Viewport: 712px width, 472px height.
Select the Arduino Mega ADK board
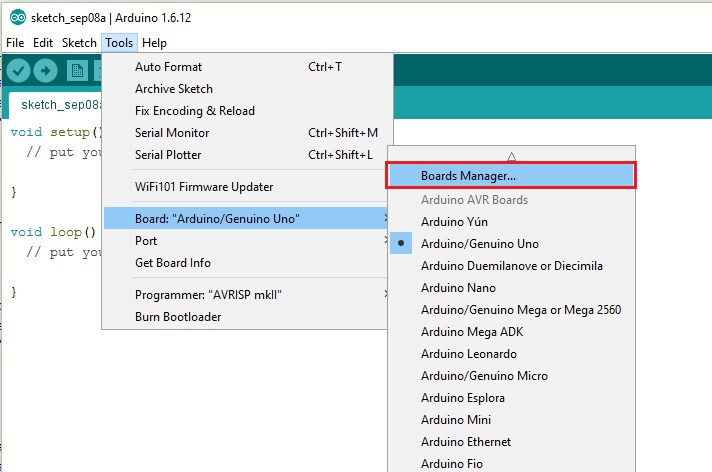[x=511, y=332]
